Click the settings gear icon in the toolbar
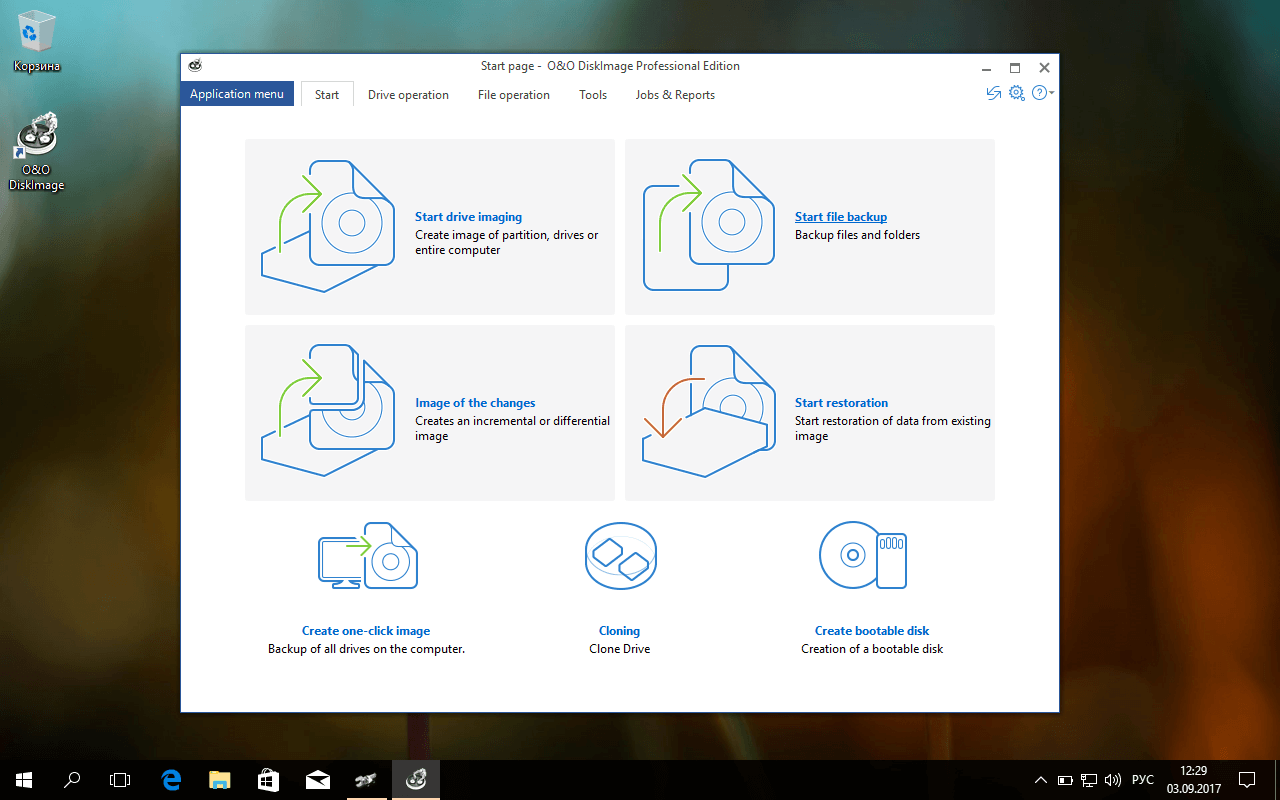The height and width of the screenshot is (800, 1280). point(1016,93)
